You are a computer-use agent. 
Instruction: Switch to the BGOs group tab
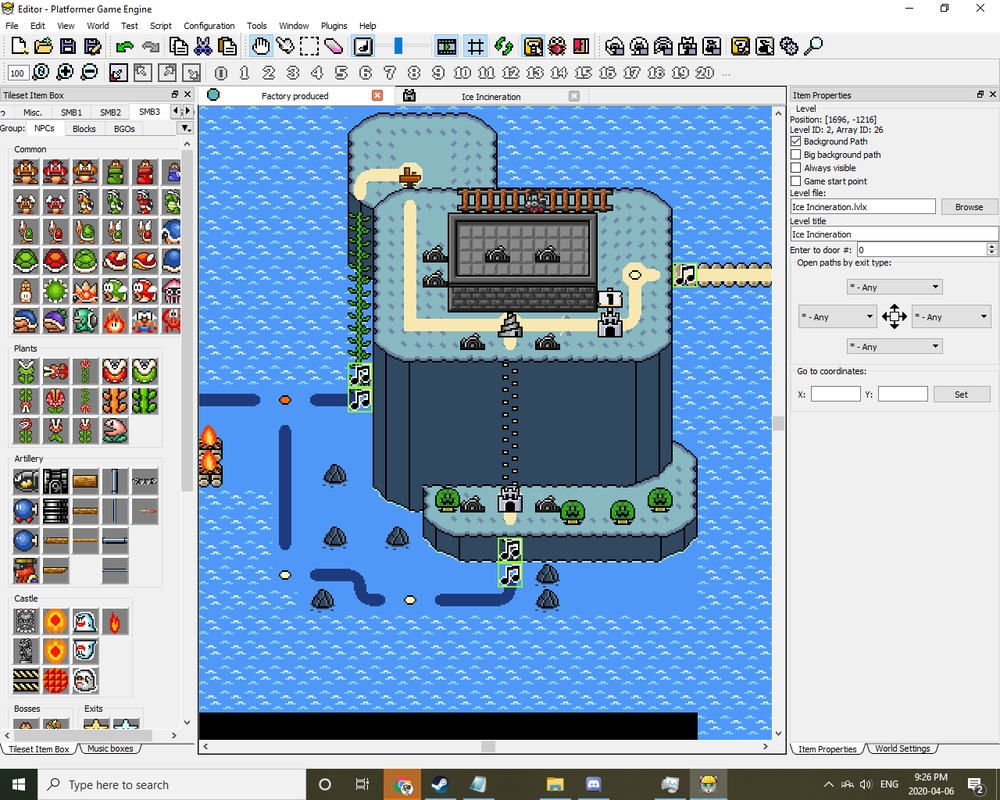(124, 128)
